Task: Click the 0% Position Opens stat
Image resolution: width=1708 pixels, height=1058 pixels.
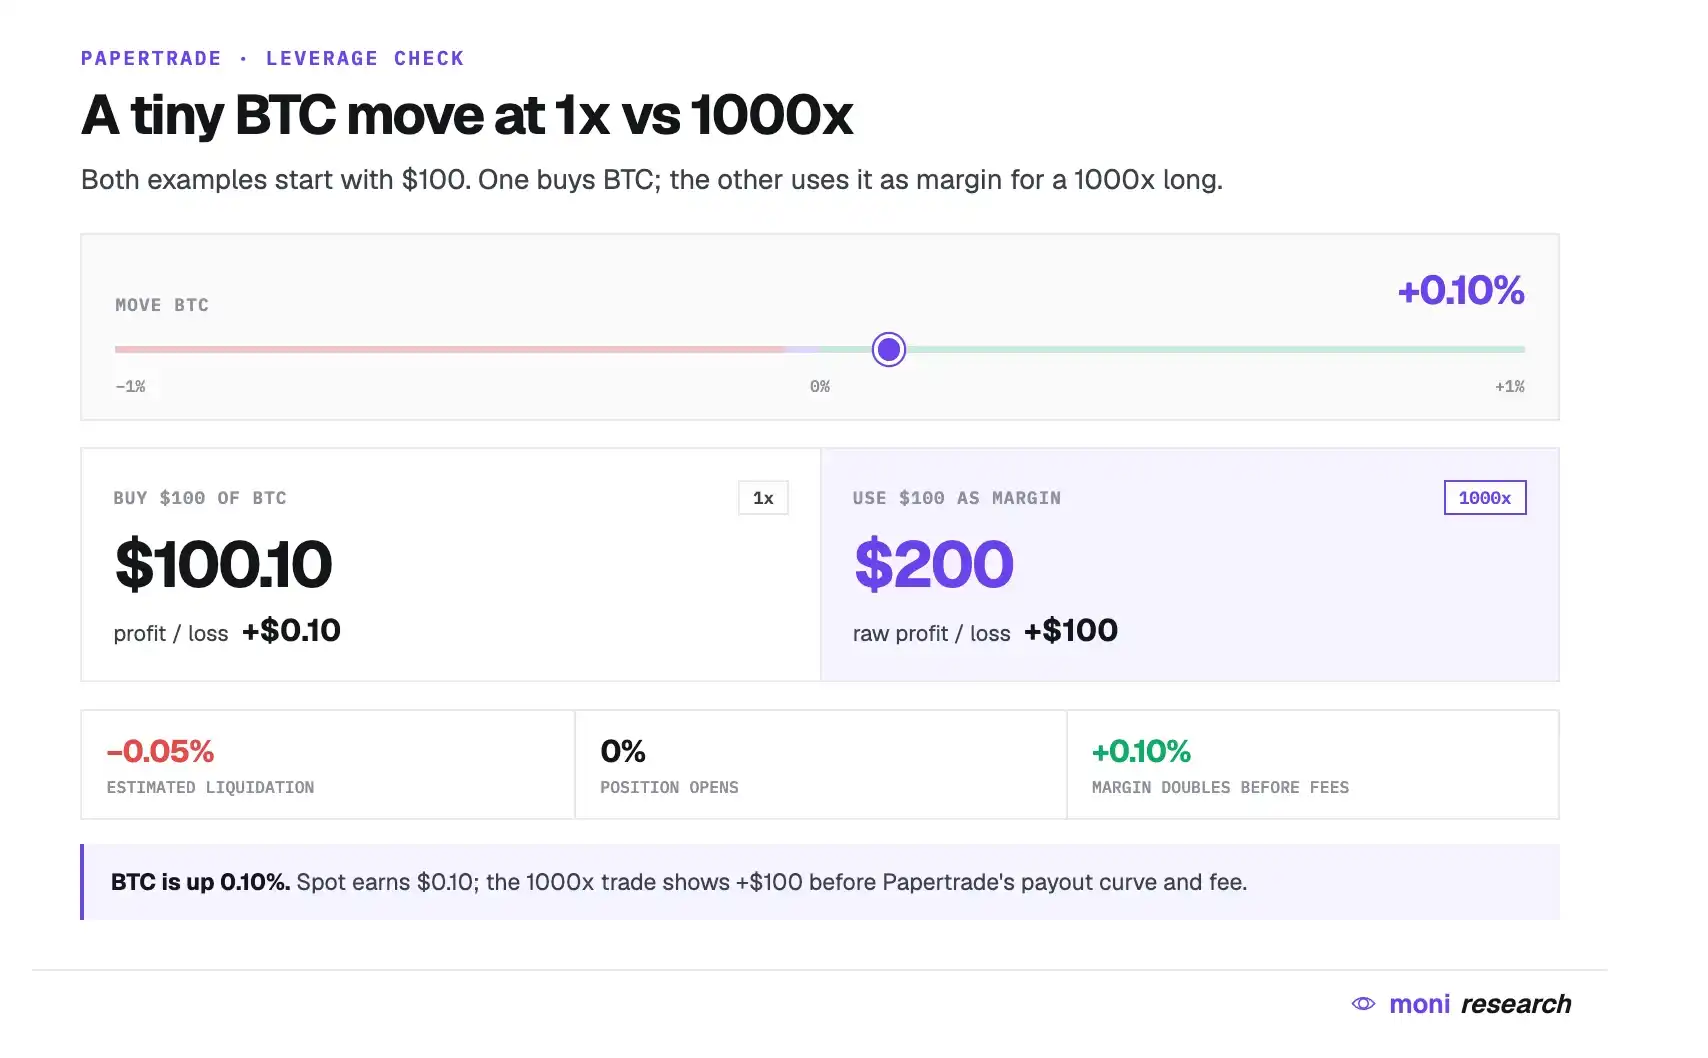Action: coord(821,765)
